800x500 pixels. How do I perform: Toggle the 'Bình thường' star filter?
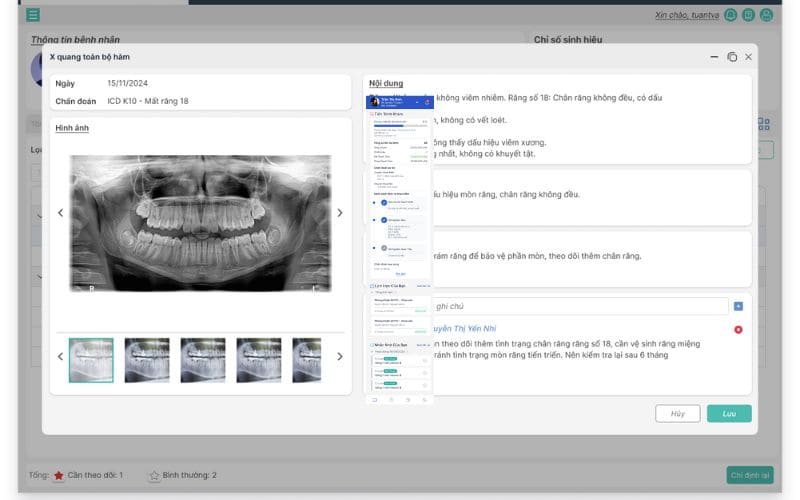[x=154, y=476]
